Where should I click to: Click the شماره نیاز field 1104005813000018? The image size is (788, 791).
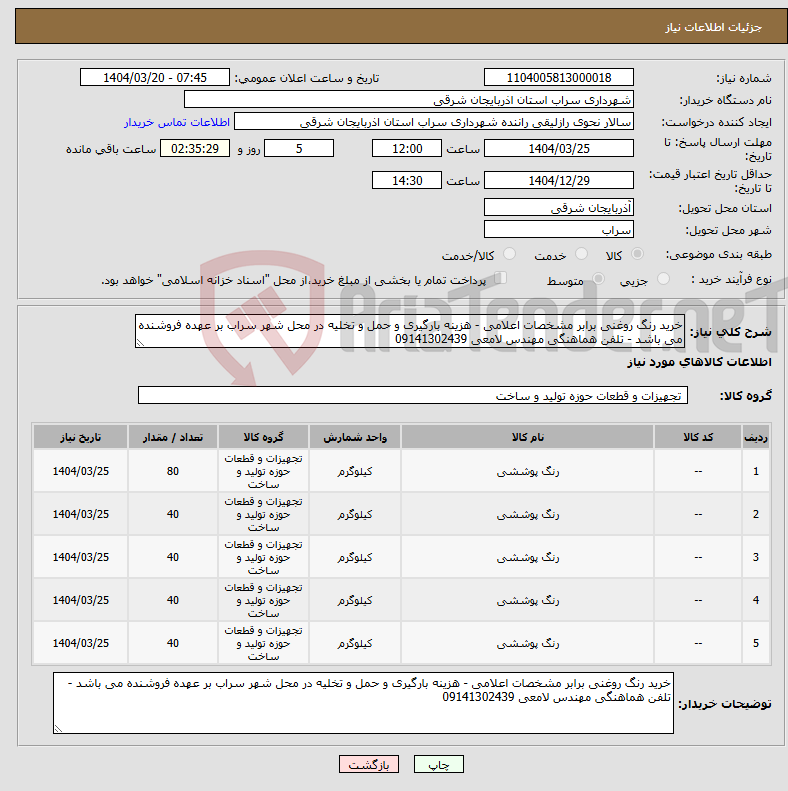[x=558, y=78]
